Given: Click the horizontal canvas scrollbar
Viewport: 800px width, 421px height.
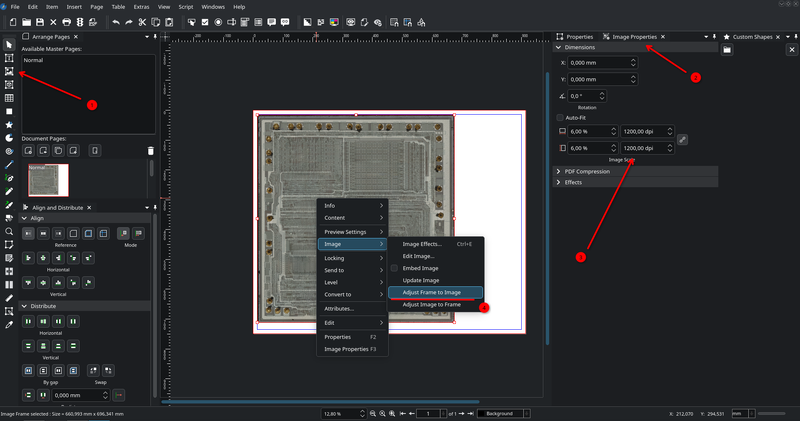Looking at the screenshot, I should click(320, 402).
